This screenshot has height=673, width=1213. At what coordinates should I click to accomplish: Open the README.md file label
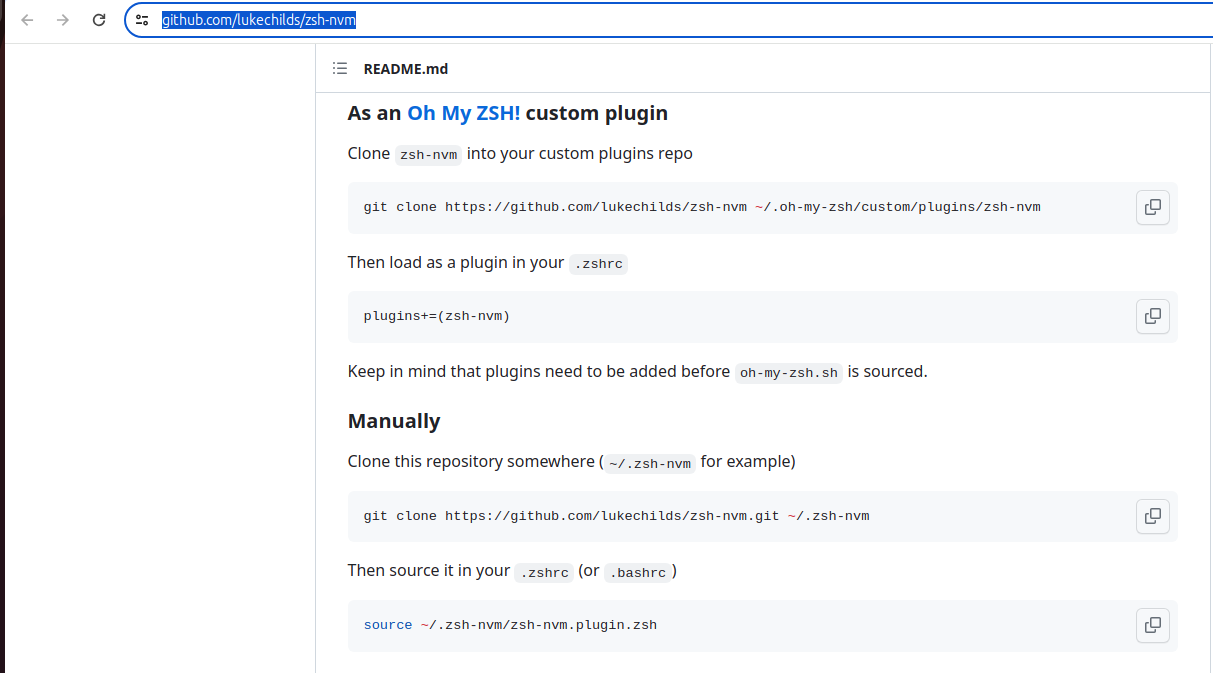(406, 69)
